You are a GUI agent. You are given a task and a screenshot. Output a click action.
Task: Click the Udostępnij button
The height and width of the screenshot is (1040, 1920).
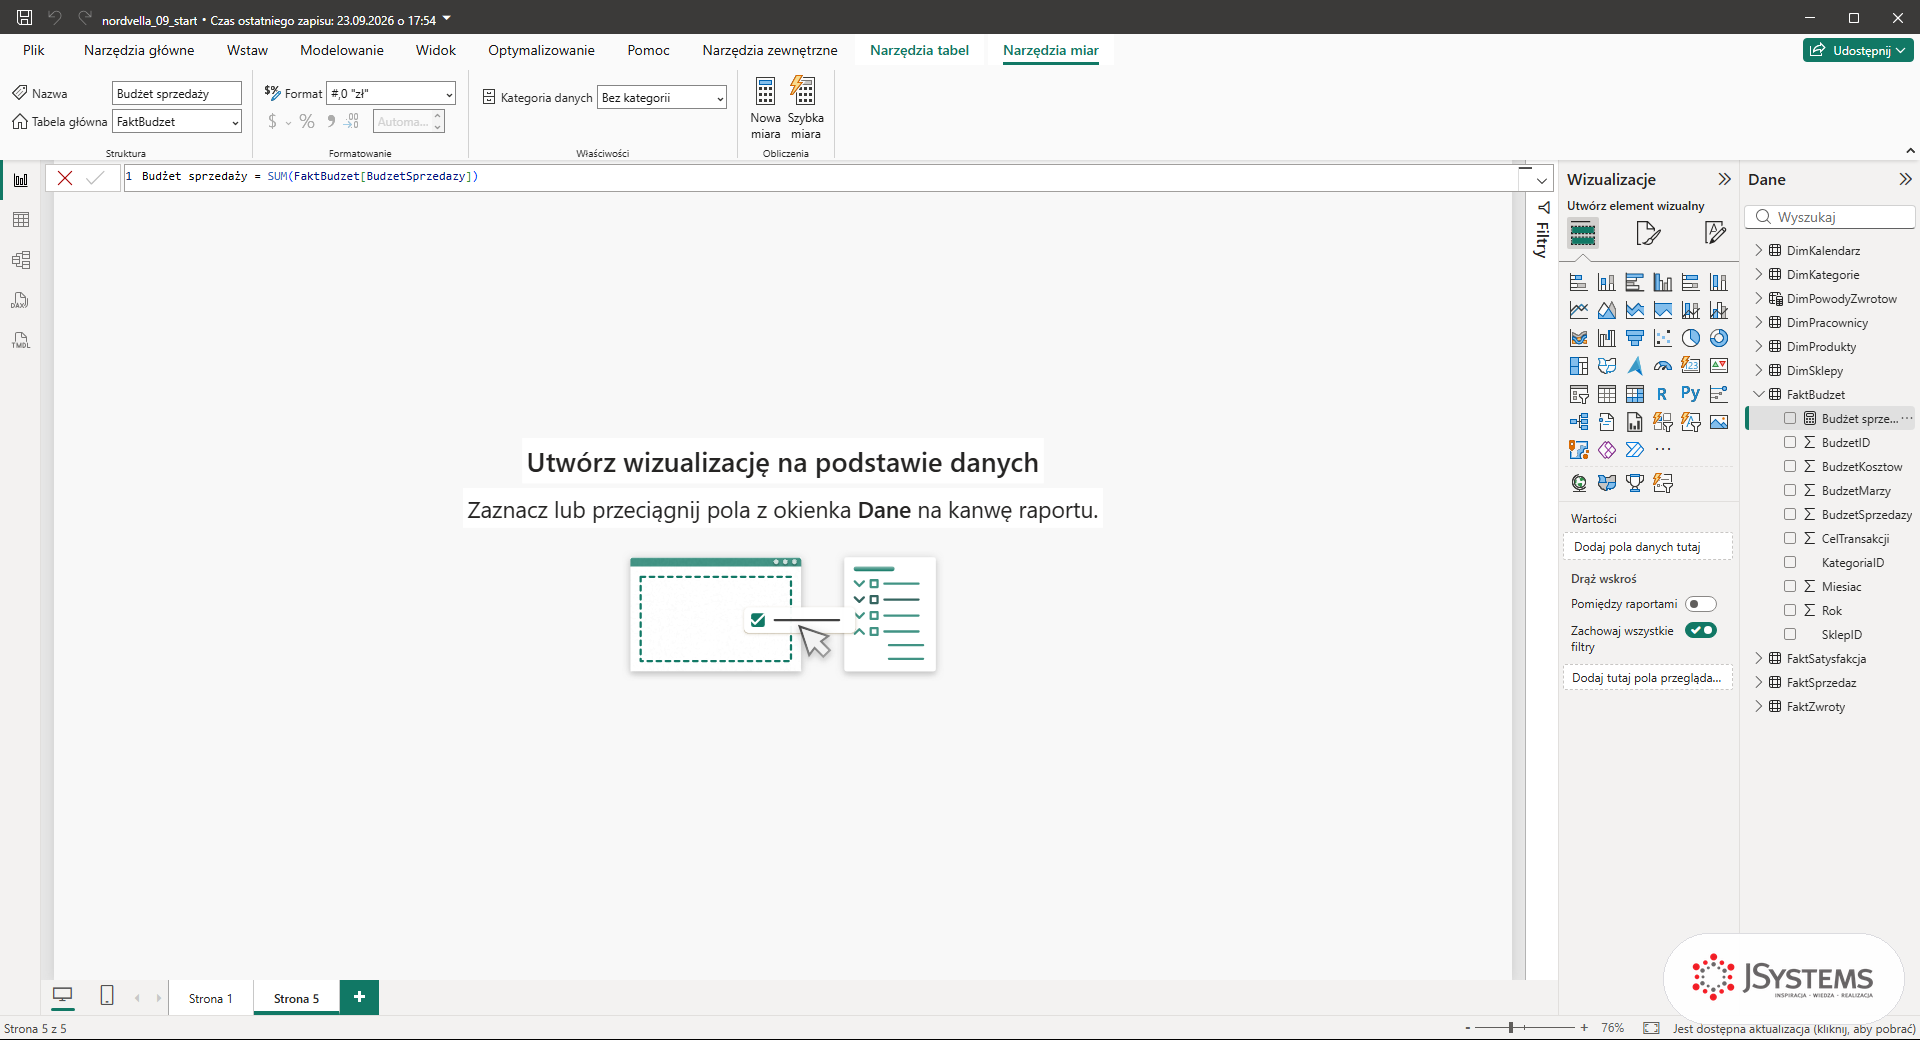pos(1858,50)
